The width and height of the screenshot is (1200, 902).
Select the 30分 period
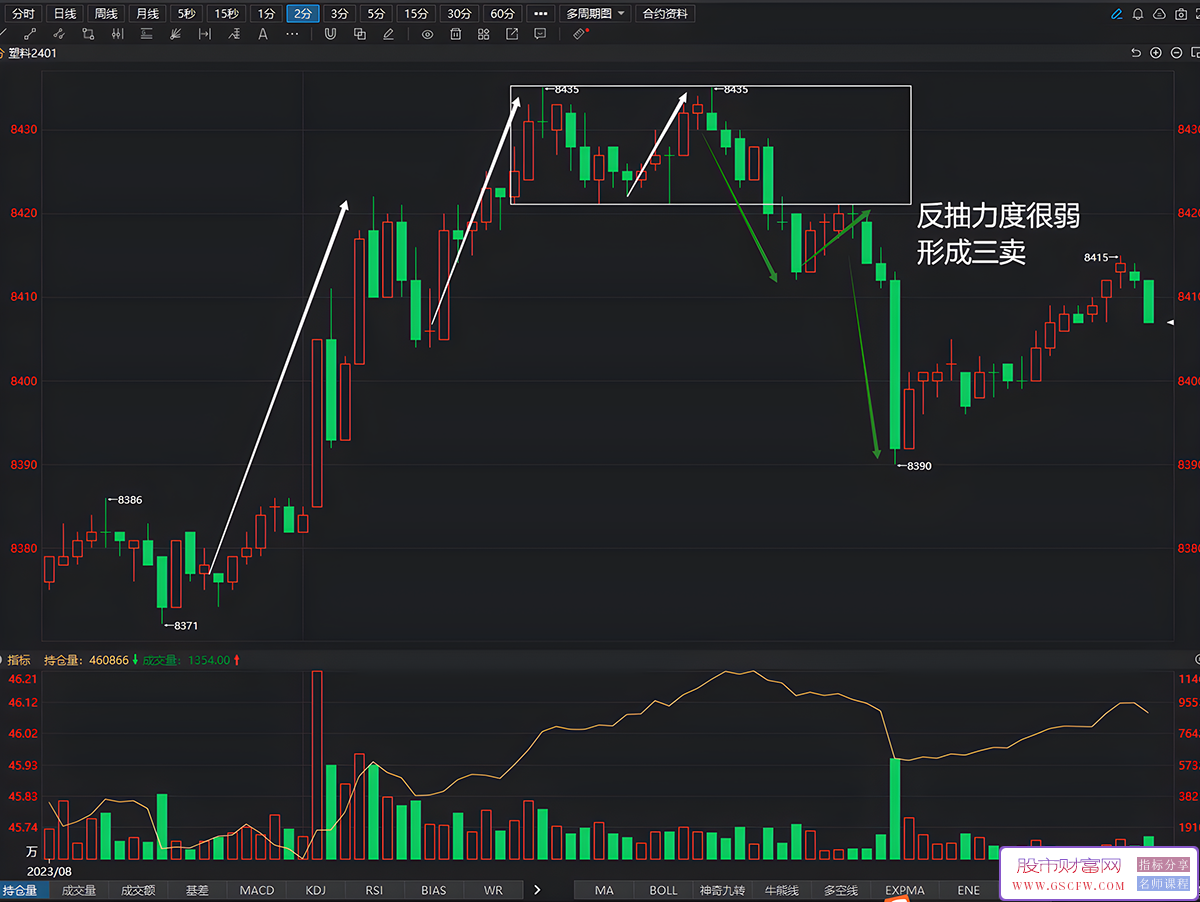459,14
